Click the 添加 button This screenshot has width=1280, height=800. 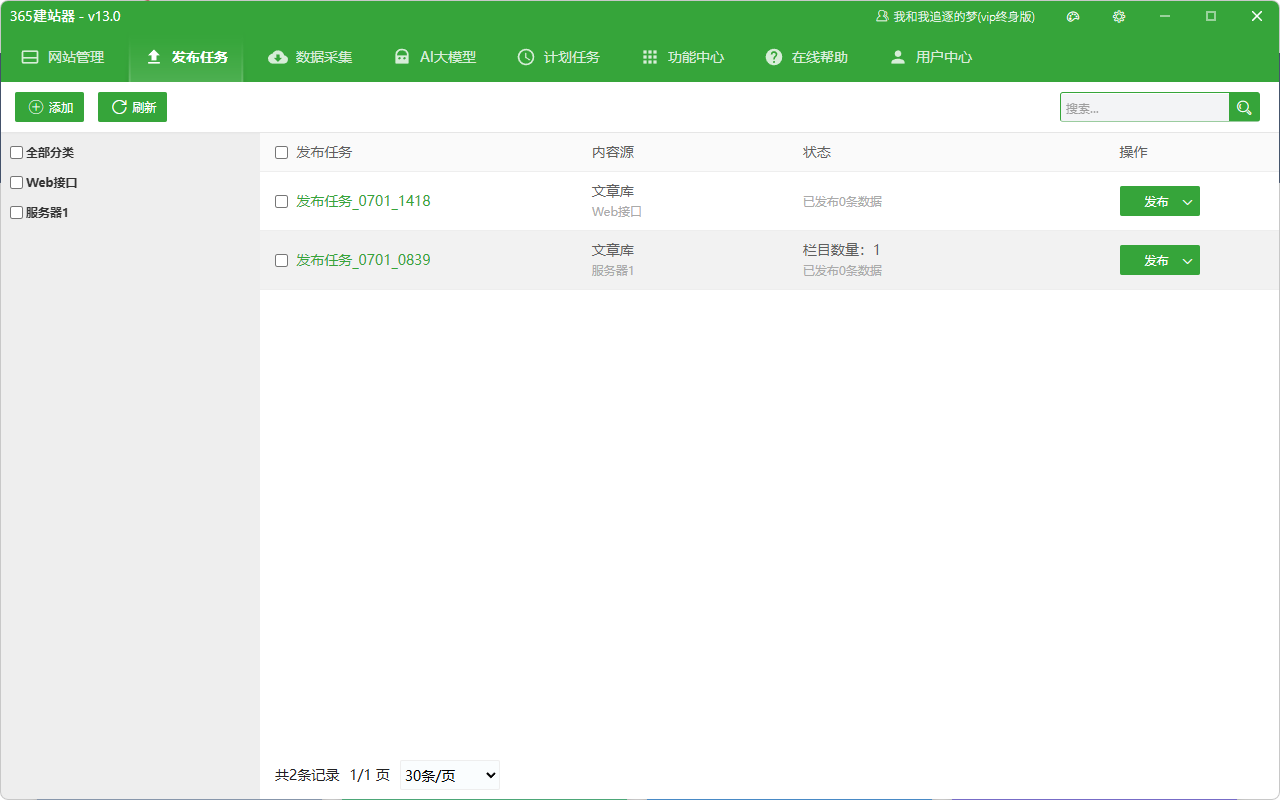click(49, 107)
